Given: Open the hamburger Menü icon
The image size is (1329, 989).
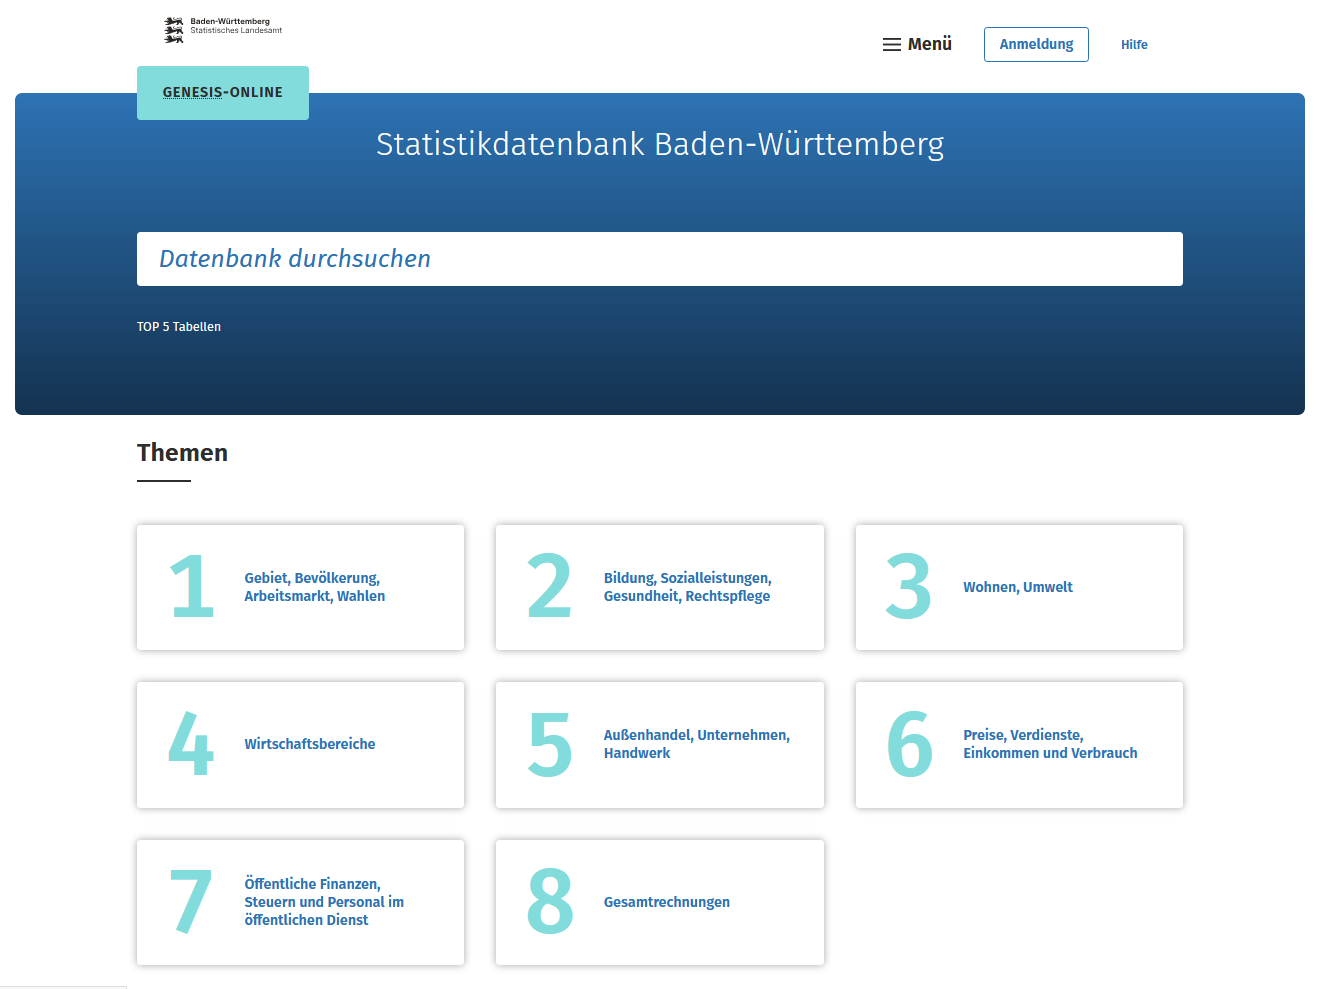Looking at the screenshot, I should coord(891,45).
